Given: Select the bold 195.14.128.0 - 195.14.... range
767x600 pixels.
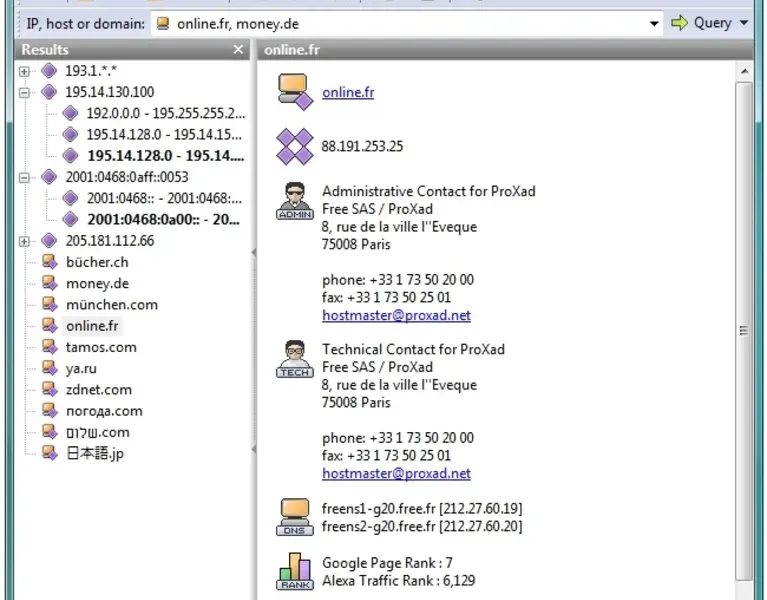Looking at the screenshot, I should pos(165,156).
